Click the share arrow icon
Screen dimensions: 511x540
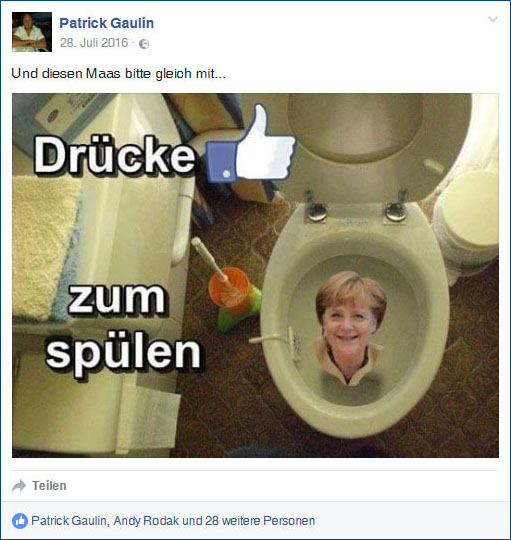[x=19, y=486]
